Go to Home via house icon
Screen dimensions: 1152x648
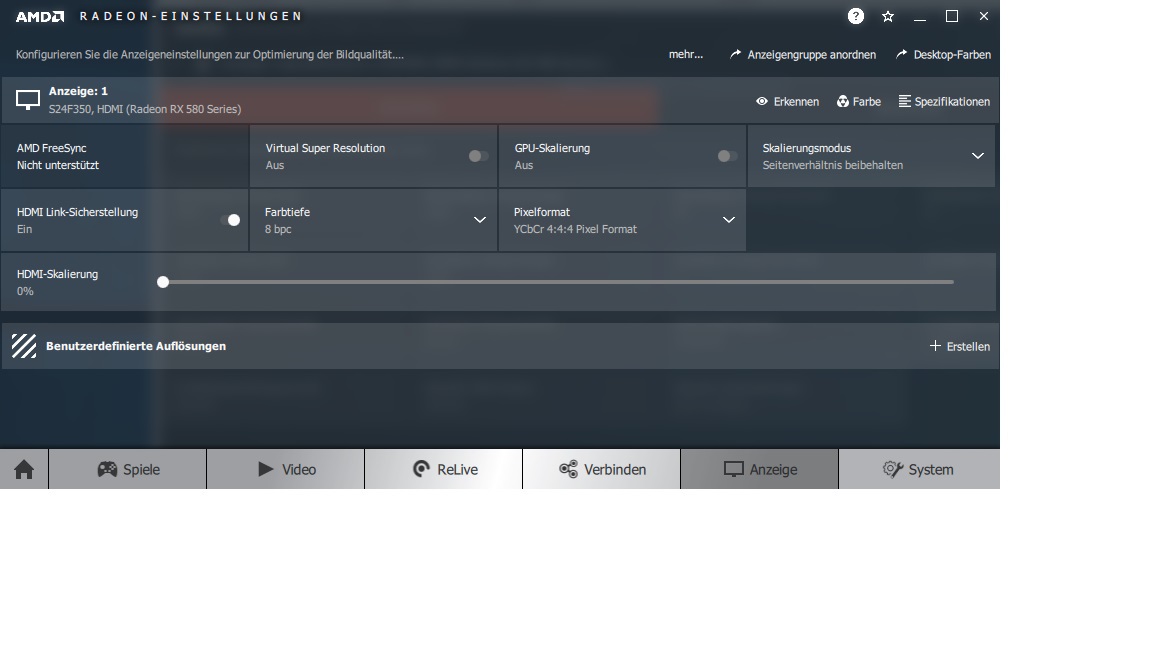24,469
